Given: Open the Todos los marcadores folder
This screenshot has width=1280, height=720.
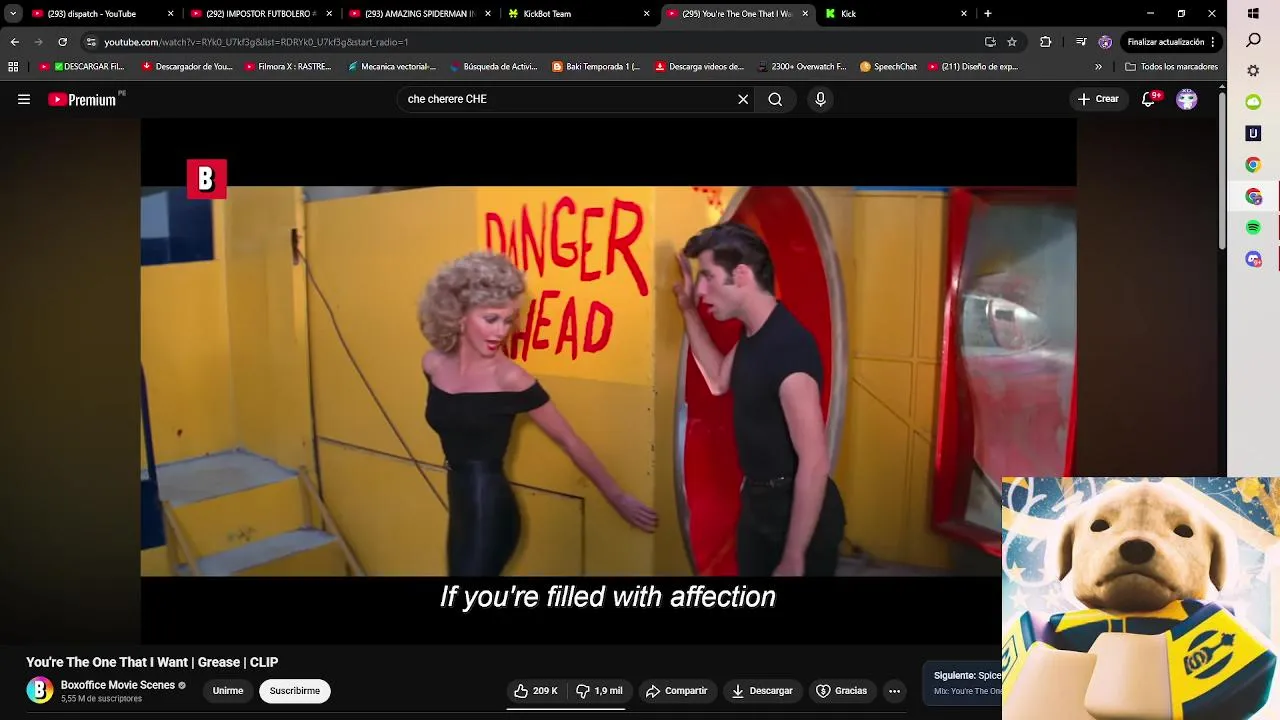Looking at the screenshot, I should (1171, 67).
